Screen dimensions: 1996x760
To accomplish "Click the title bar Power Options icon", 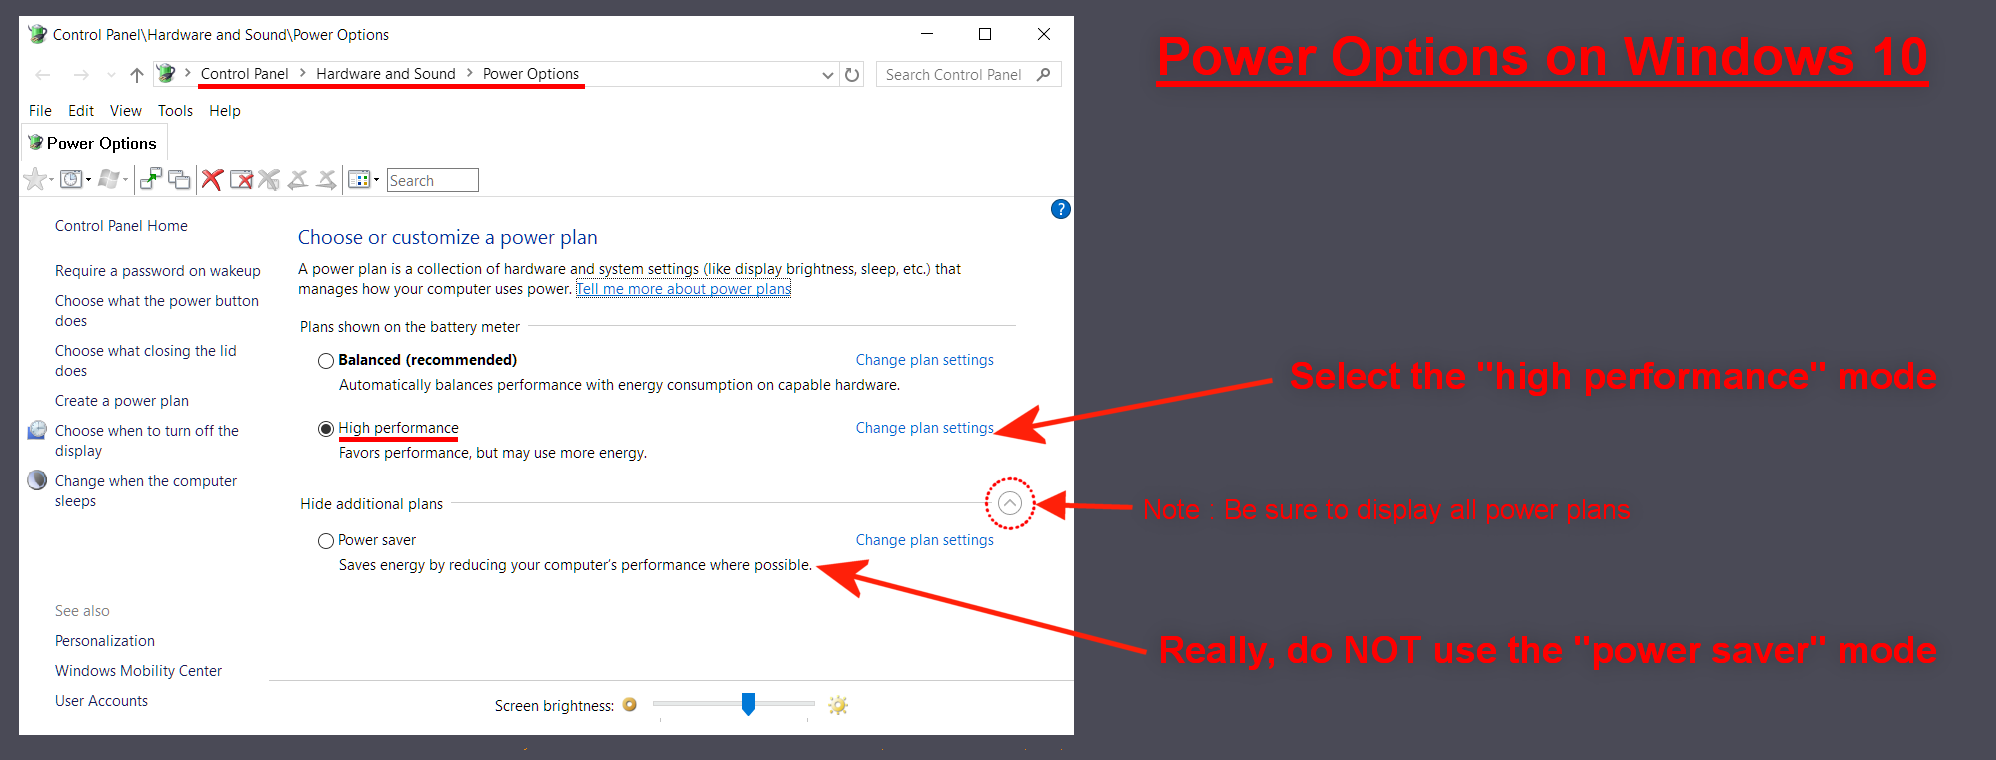I will coord(38,34).
